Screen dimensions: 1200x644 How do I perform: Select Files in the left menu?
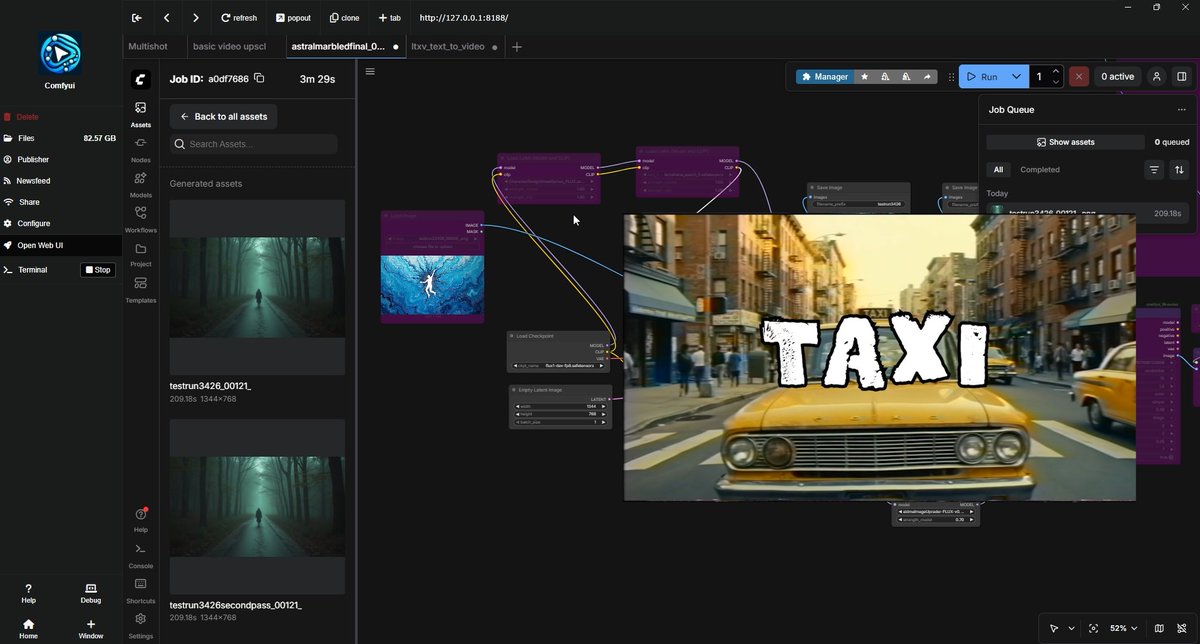(x=60, y=138)
